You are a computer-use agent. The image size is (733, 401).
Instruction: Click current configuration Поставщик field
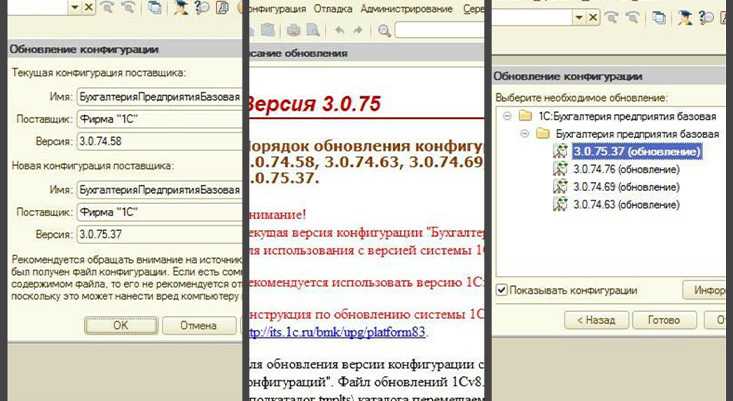click(x=159, y=119)
